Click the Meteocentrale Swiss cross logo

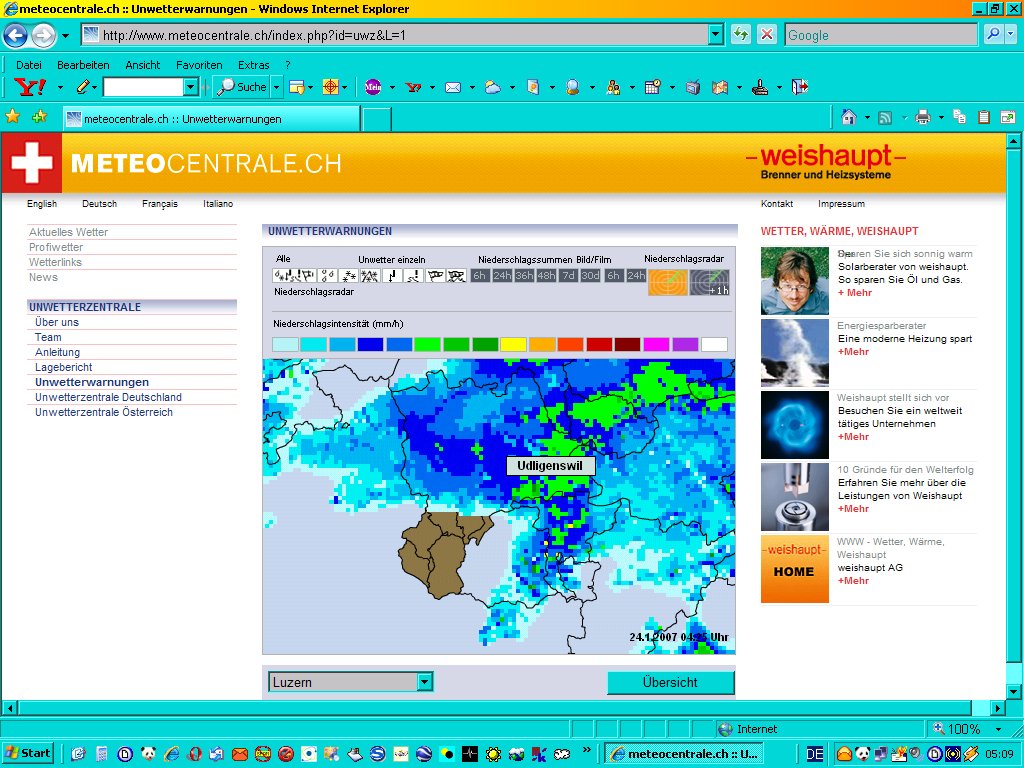31,163
